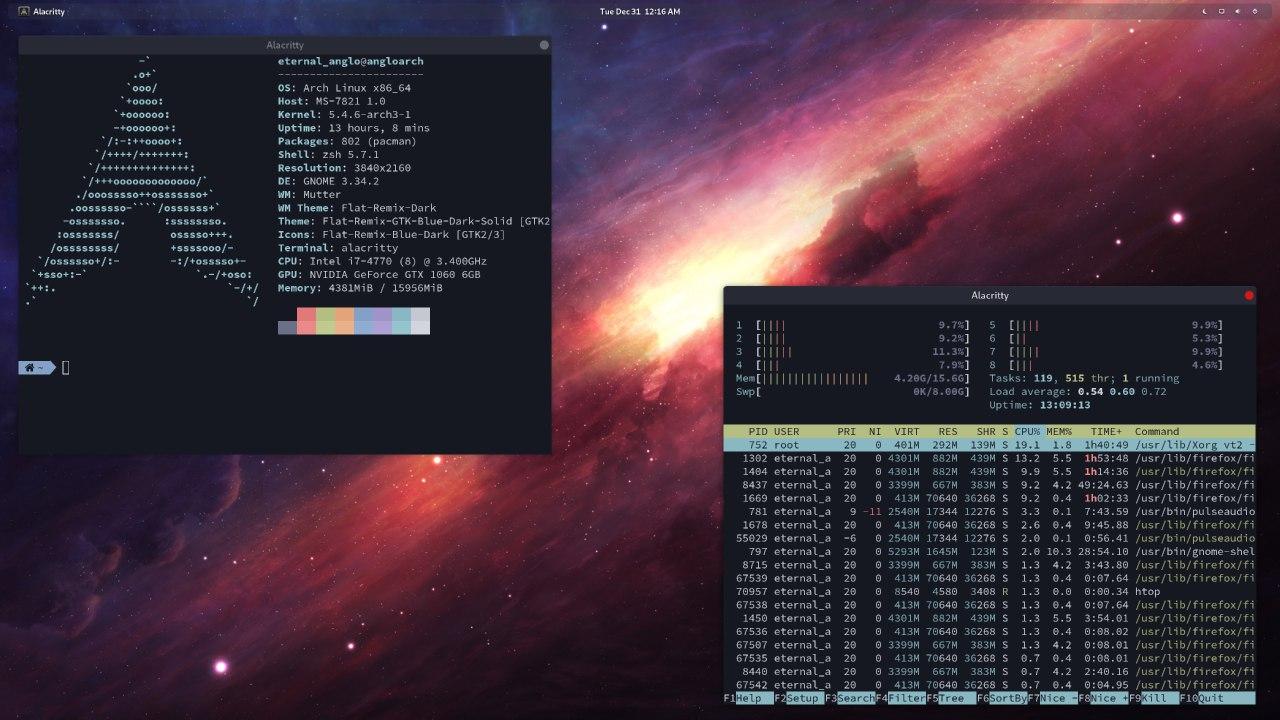
Task: Click the volume speaker tray icon
Action: click(1237, 11)
